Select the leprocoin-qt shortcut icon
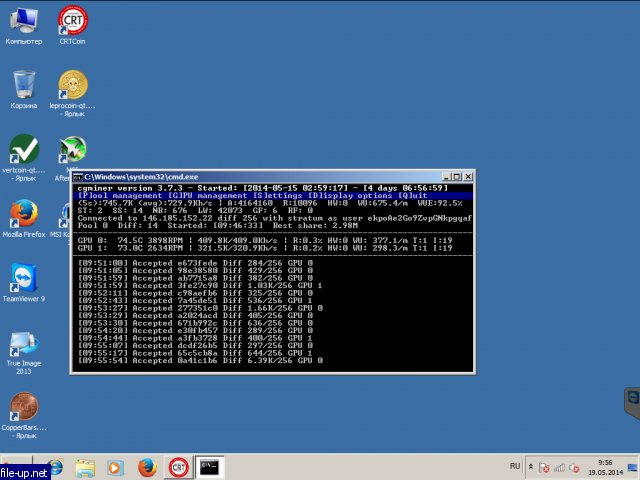The image size is (640, 480). pos(73,93)
